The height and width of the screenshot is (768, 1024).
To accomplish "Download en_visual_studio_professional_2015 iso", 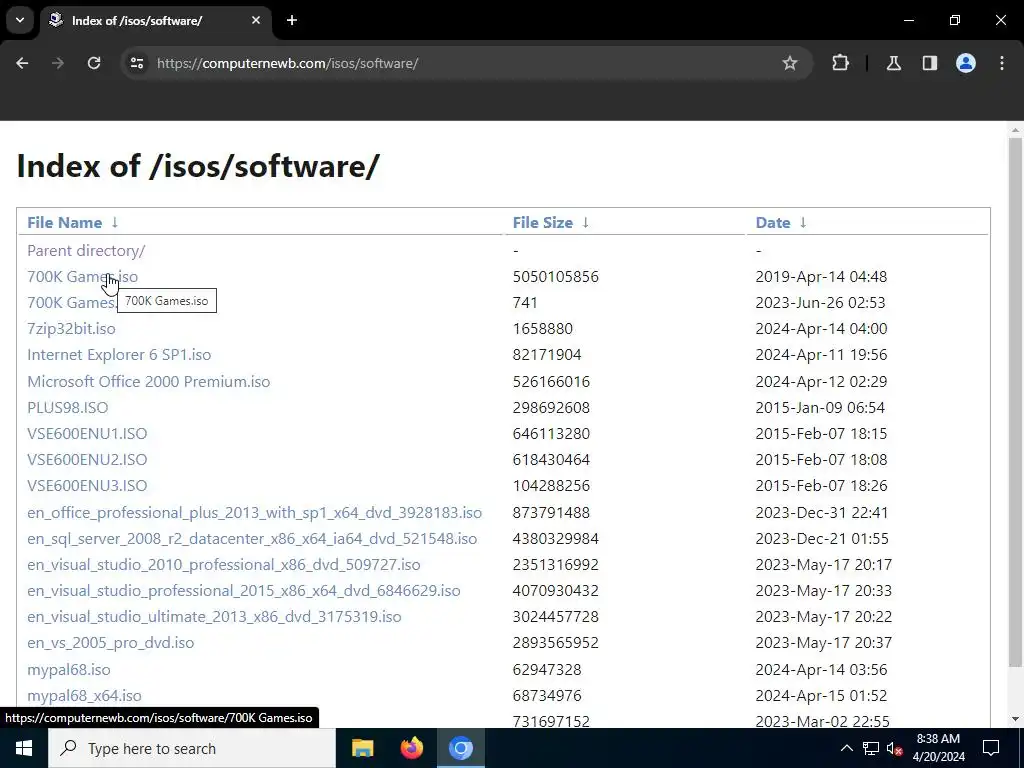I will click(244, 592).
